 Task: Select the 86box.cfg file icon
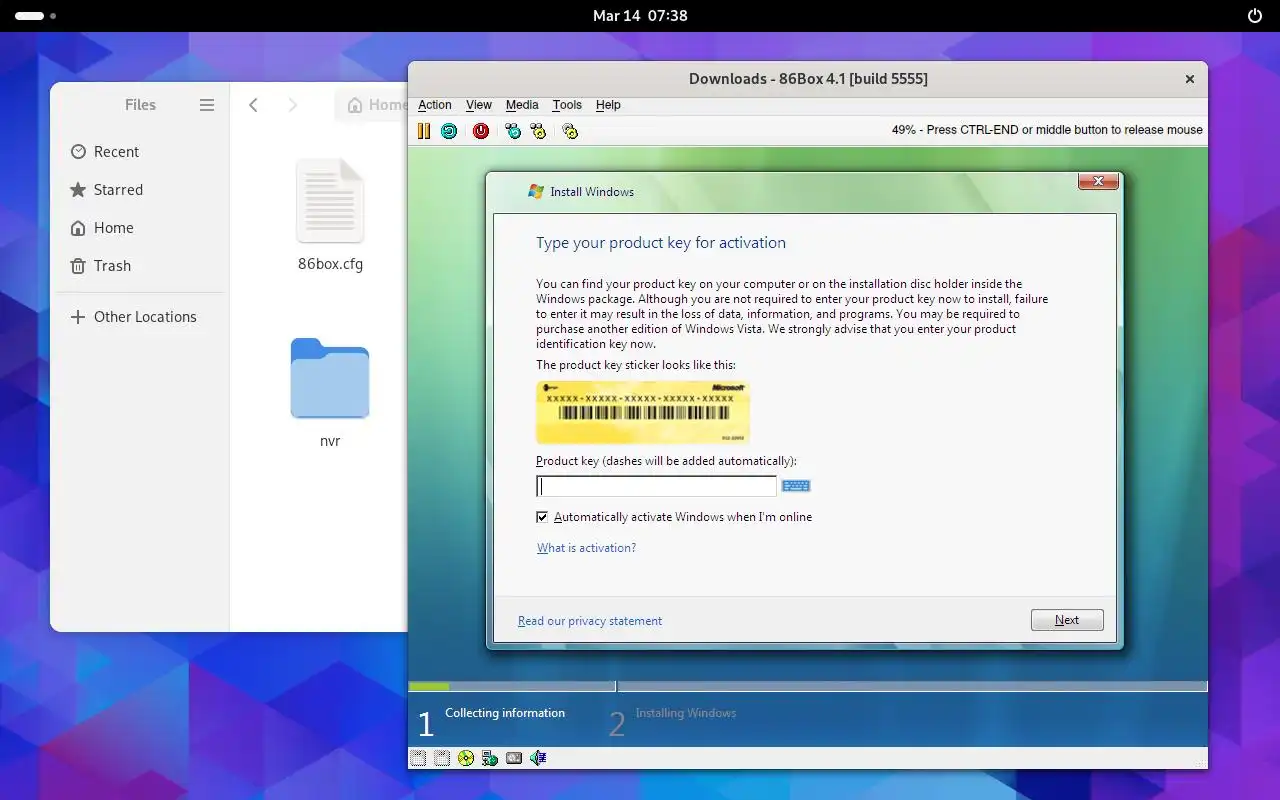pos(330,201)
